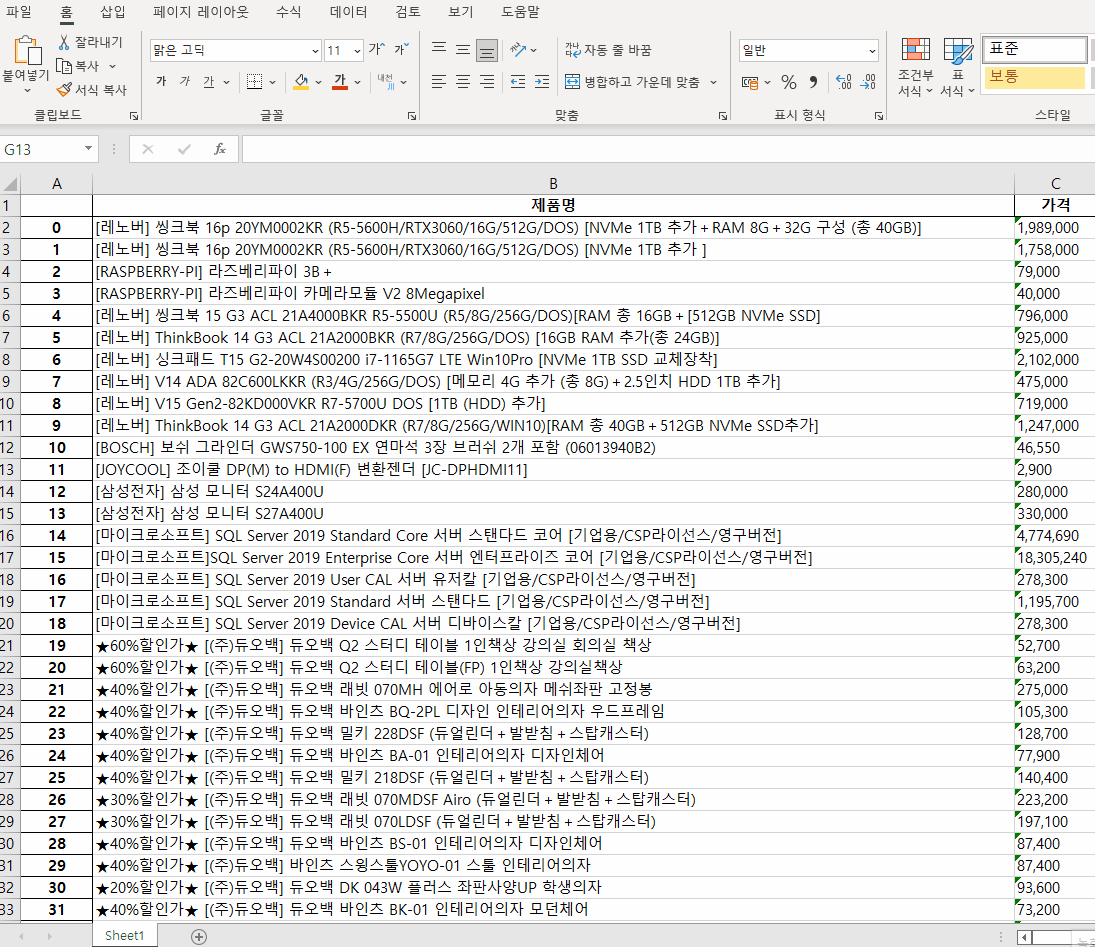Open Merge and Center dropdown arrow

pyautogui.click(x=714, y=82)
